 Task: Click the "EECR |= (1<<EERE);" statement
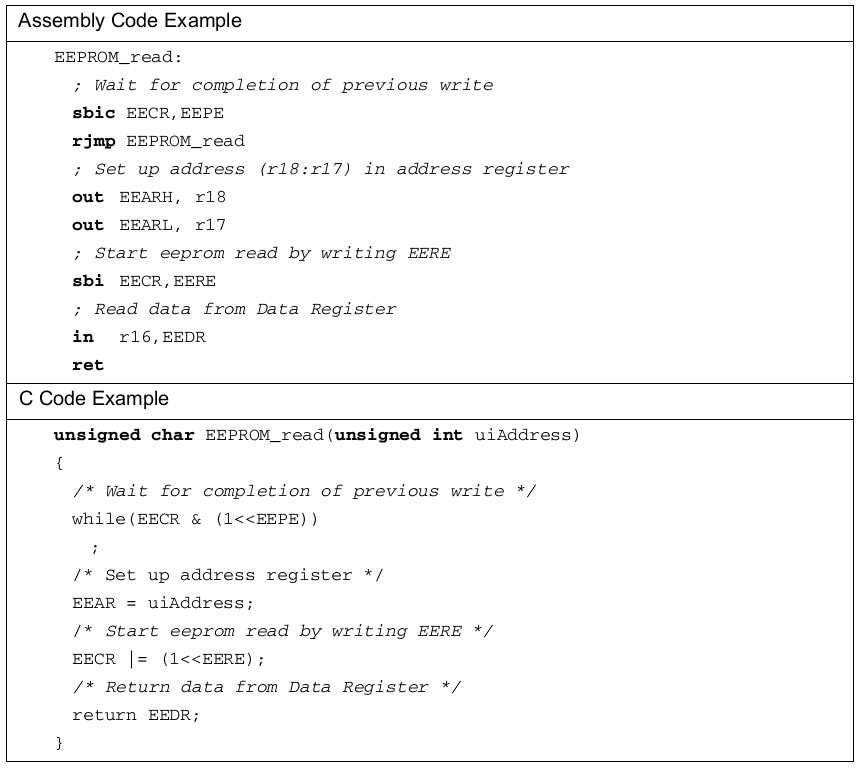tap(169, 659)
